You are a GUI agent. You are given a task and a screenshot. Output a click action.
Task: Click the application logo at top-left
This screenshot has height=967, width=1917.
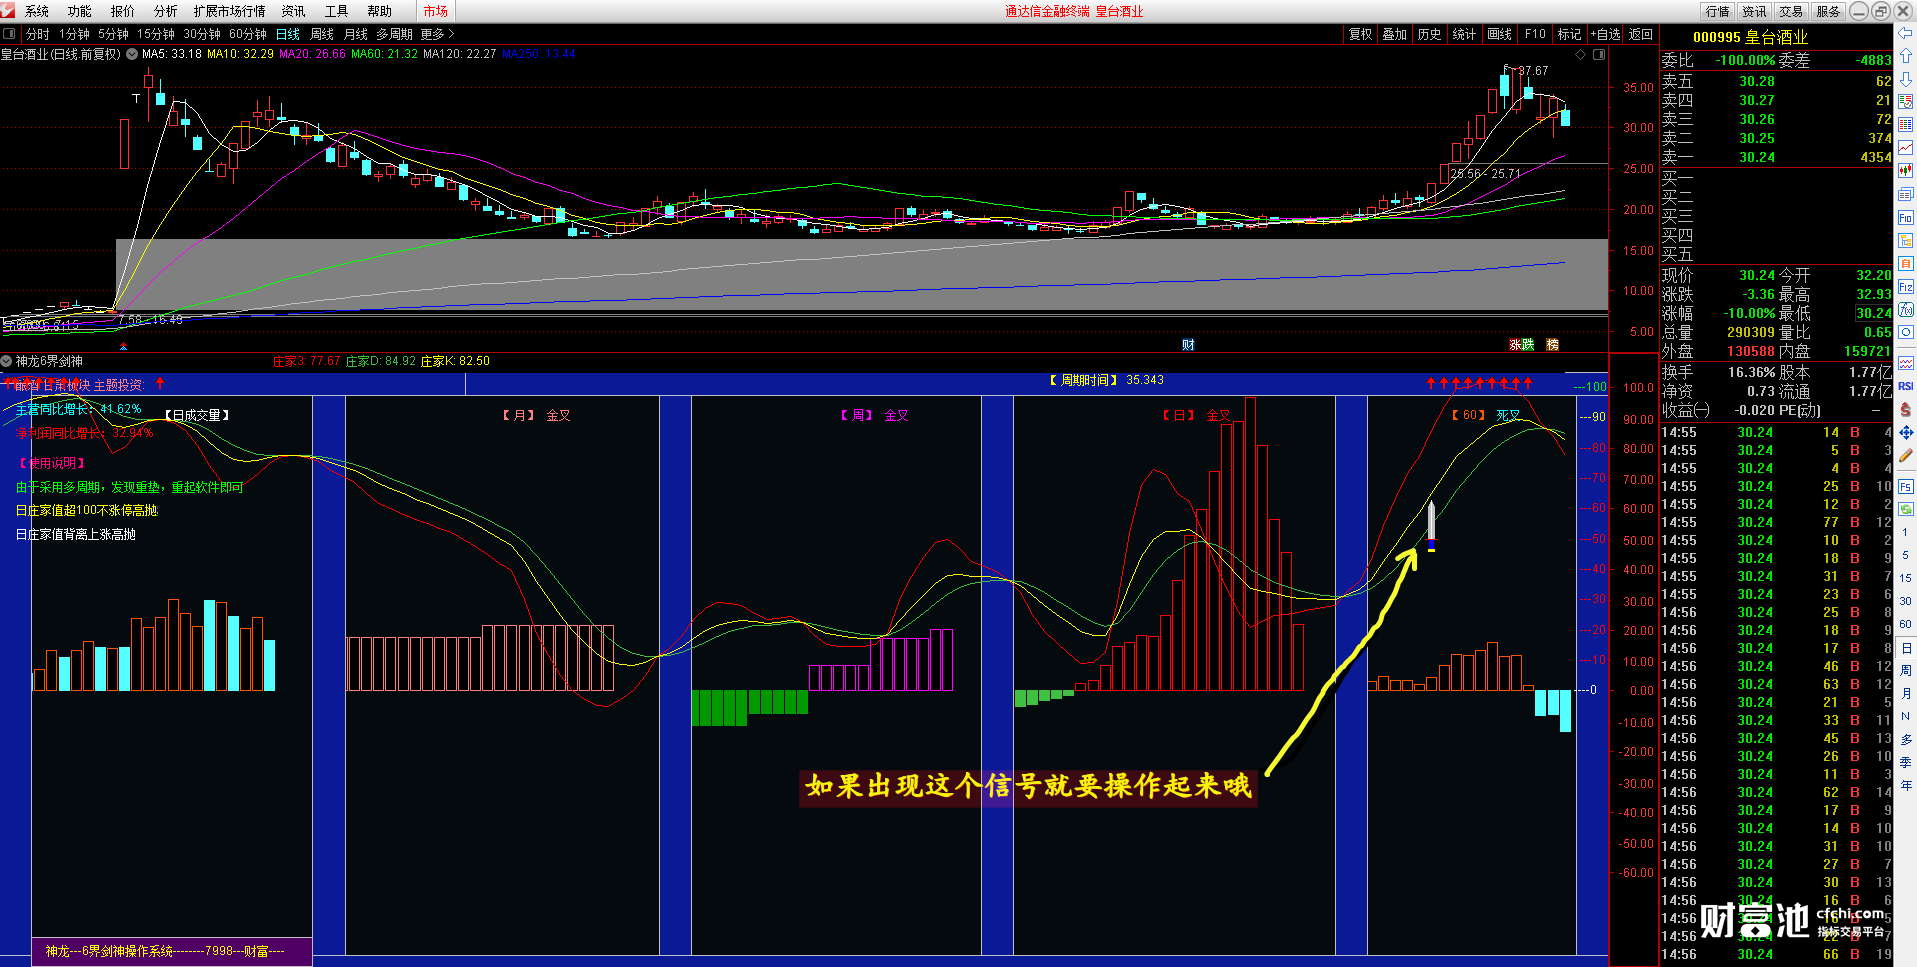click(x=8, y=11)
